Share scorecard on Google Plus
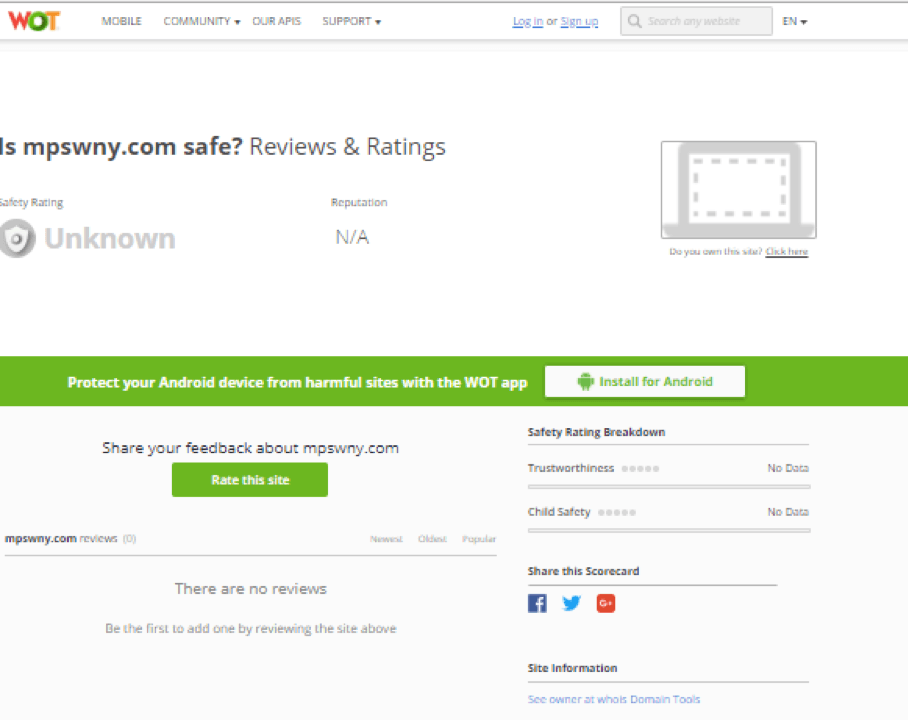 pos(606,603)
